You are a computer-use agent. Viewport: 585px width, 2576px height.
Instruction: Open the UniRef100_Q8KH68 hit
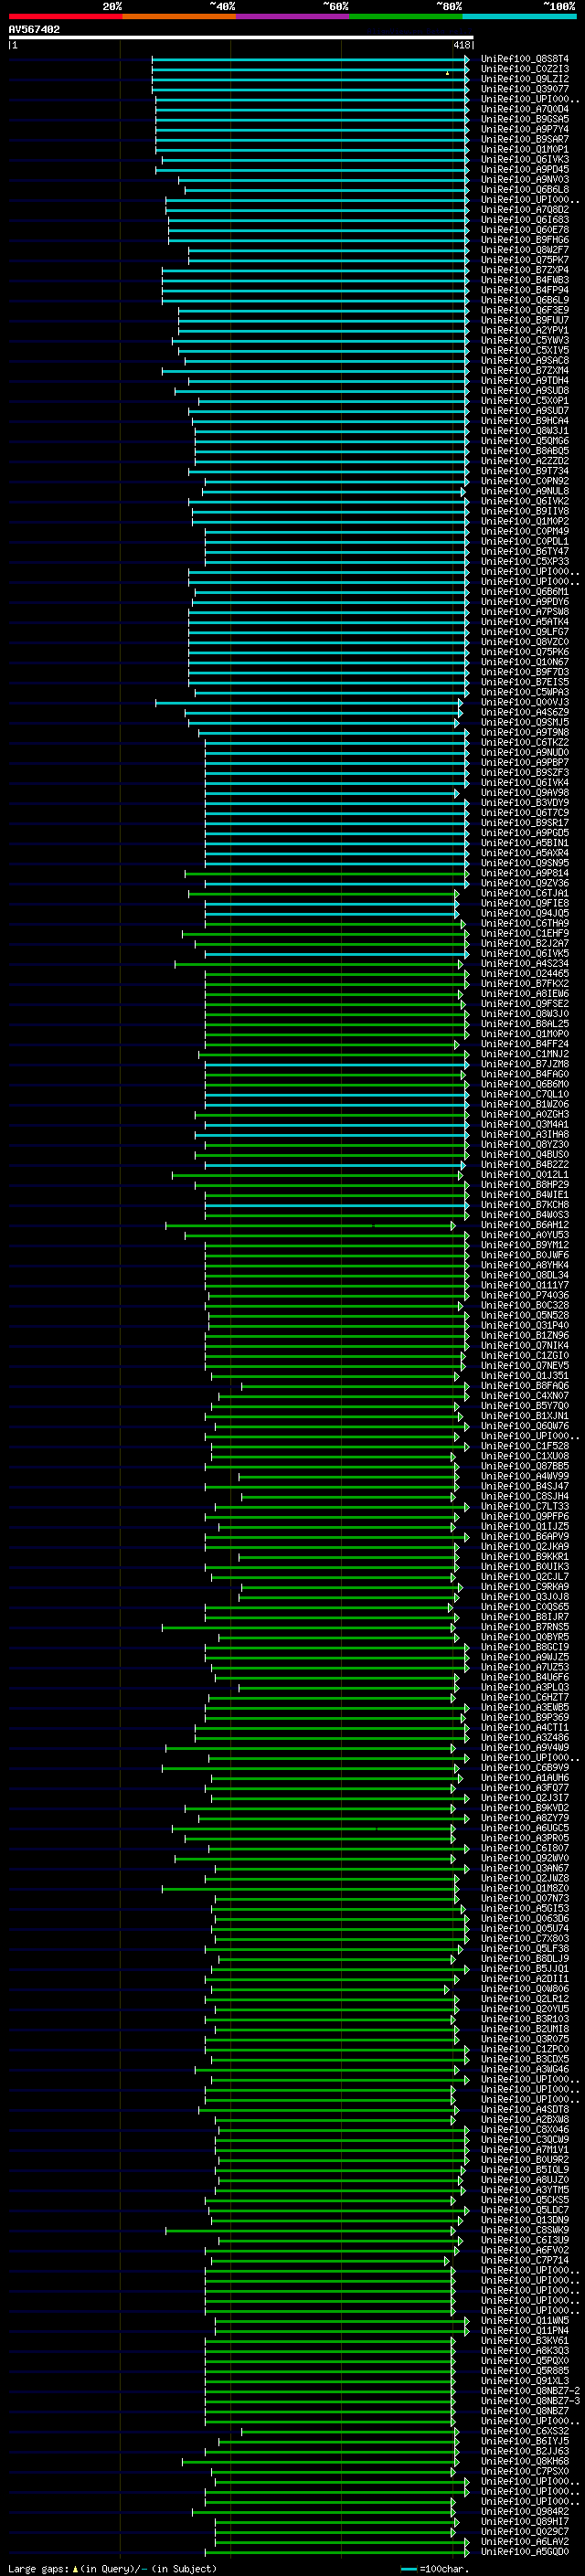pos(524,2461)
